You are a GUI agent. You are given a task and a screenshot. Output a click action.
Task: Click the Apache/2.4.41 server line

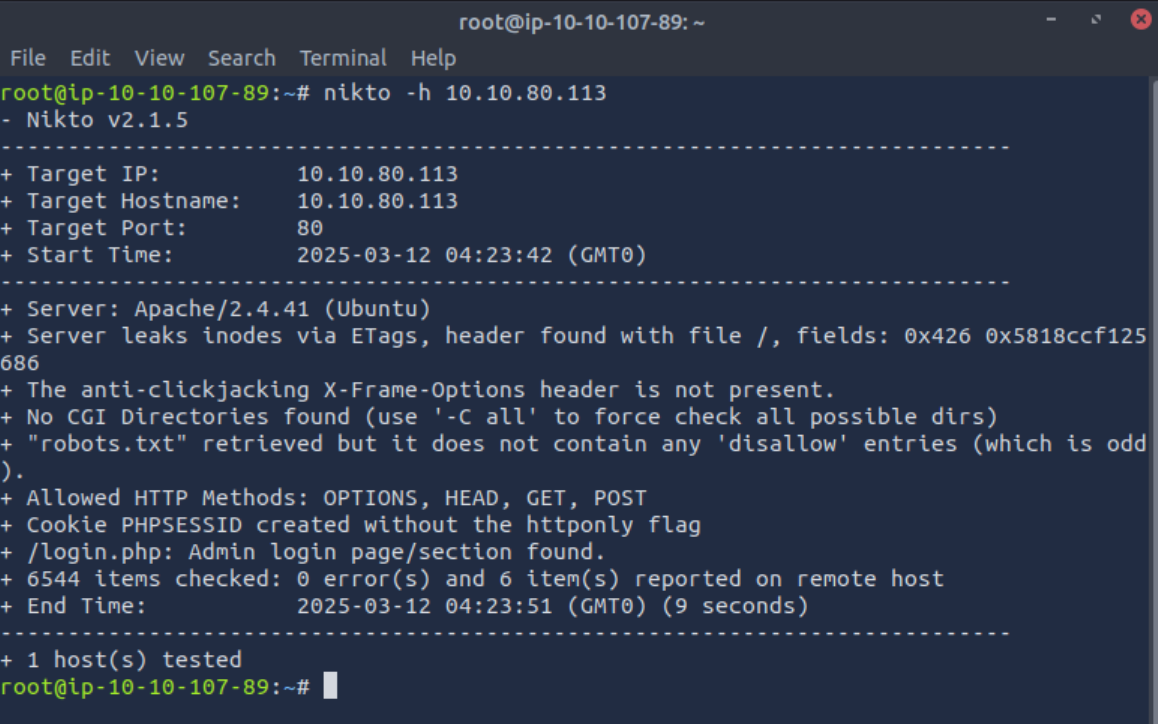tap(216, 308)
